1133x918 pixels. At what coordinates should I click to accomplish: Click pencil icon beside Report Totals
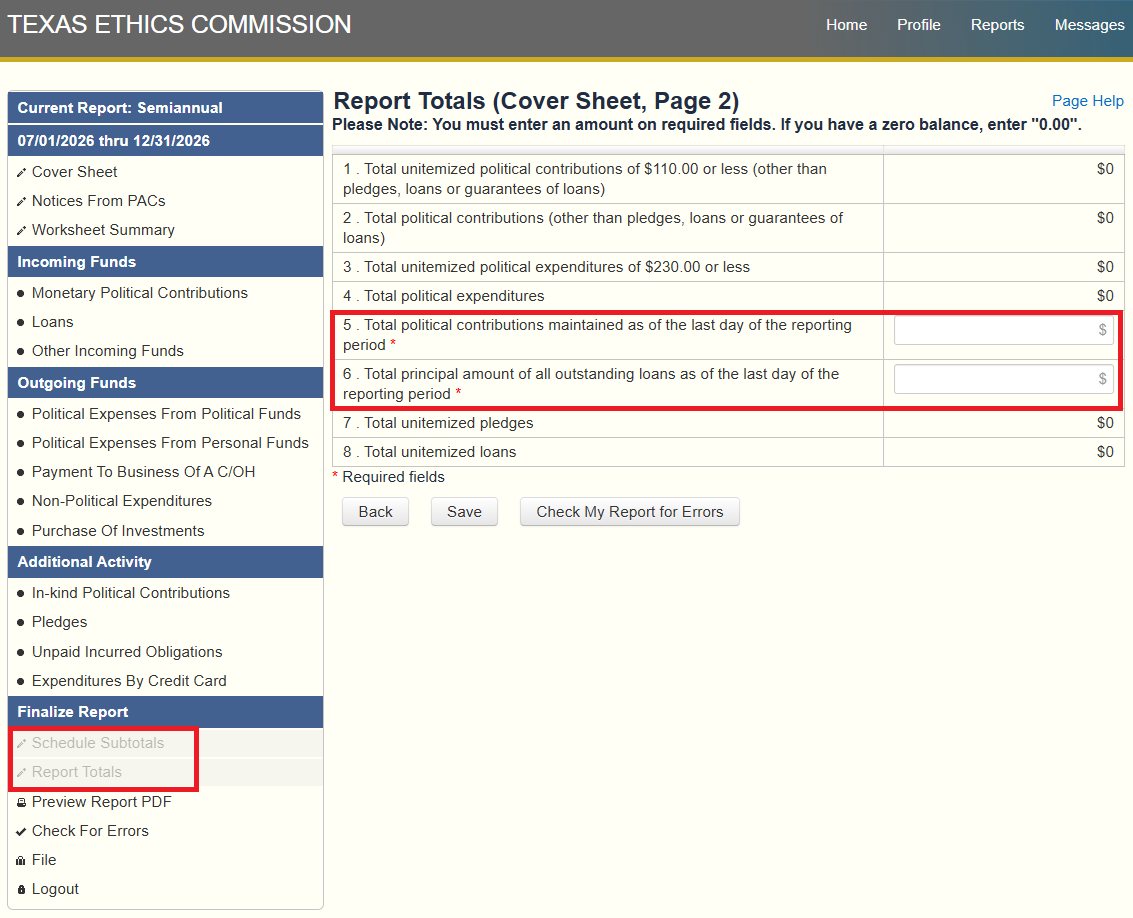21,773
